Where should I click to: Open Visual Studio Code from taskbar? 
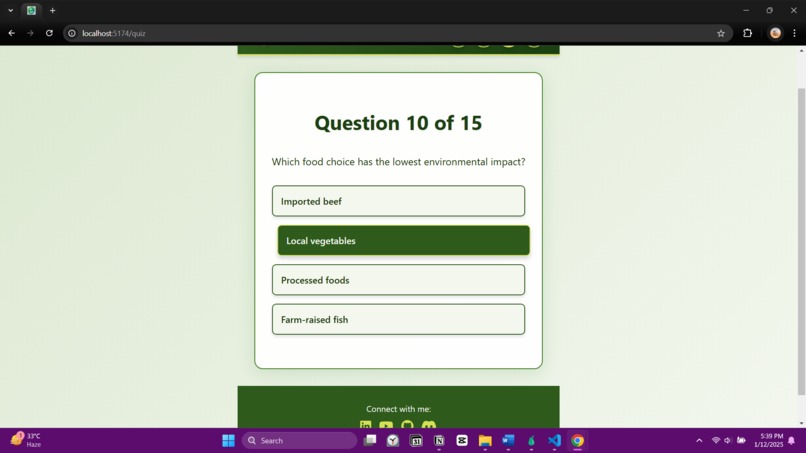click(555, 441)
